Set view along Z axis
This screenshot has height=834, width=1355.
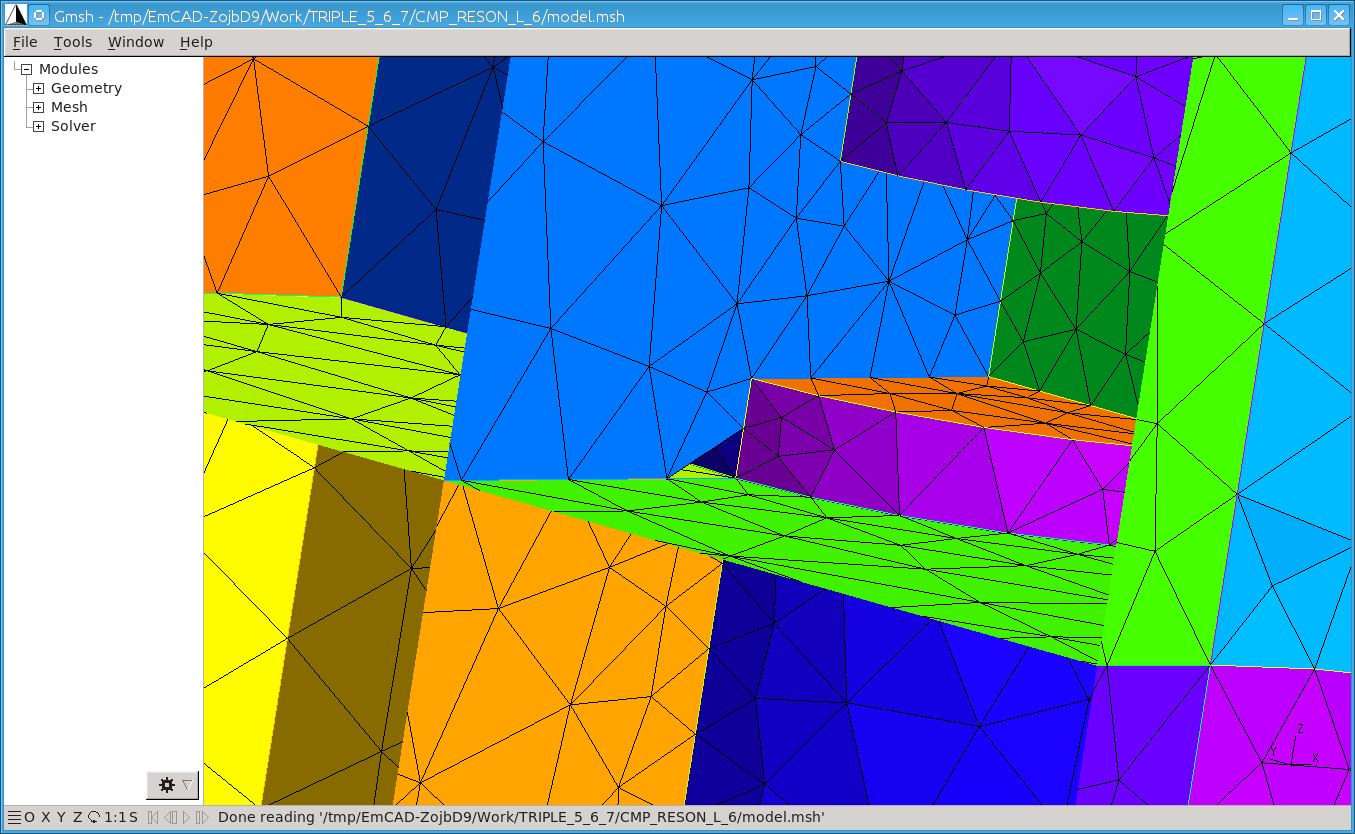click(78, 817)
